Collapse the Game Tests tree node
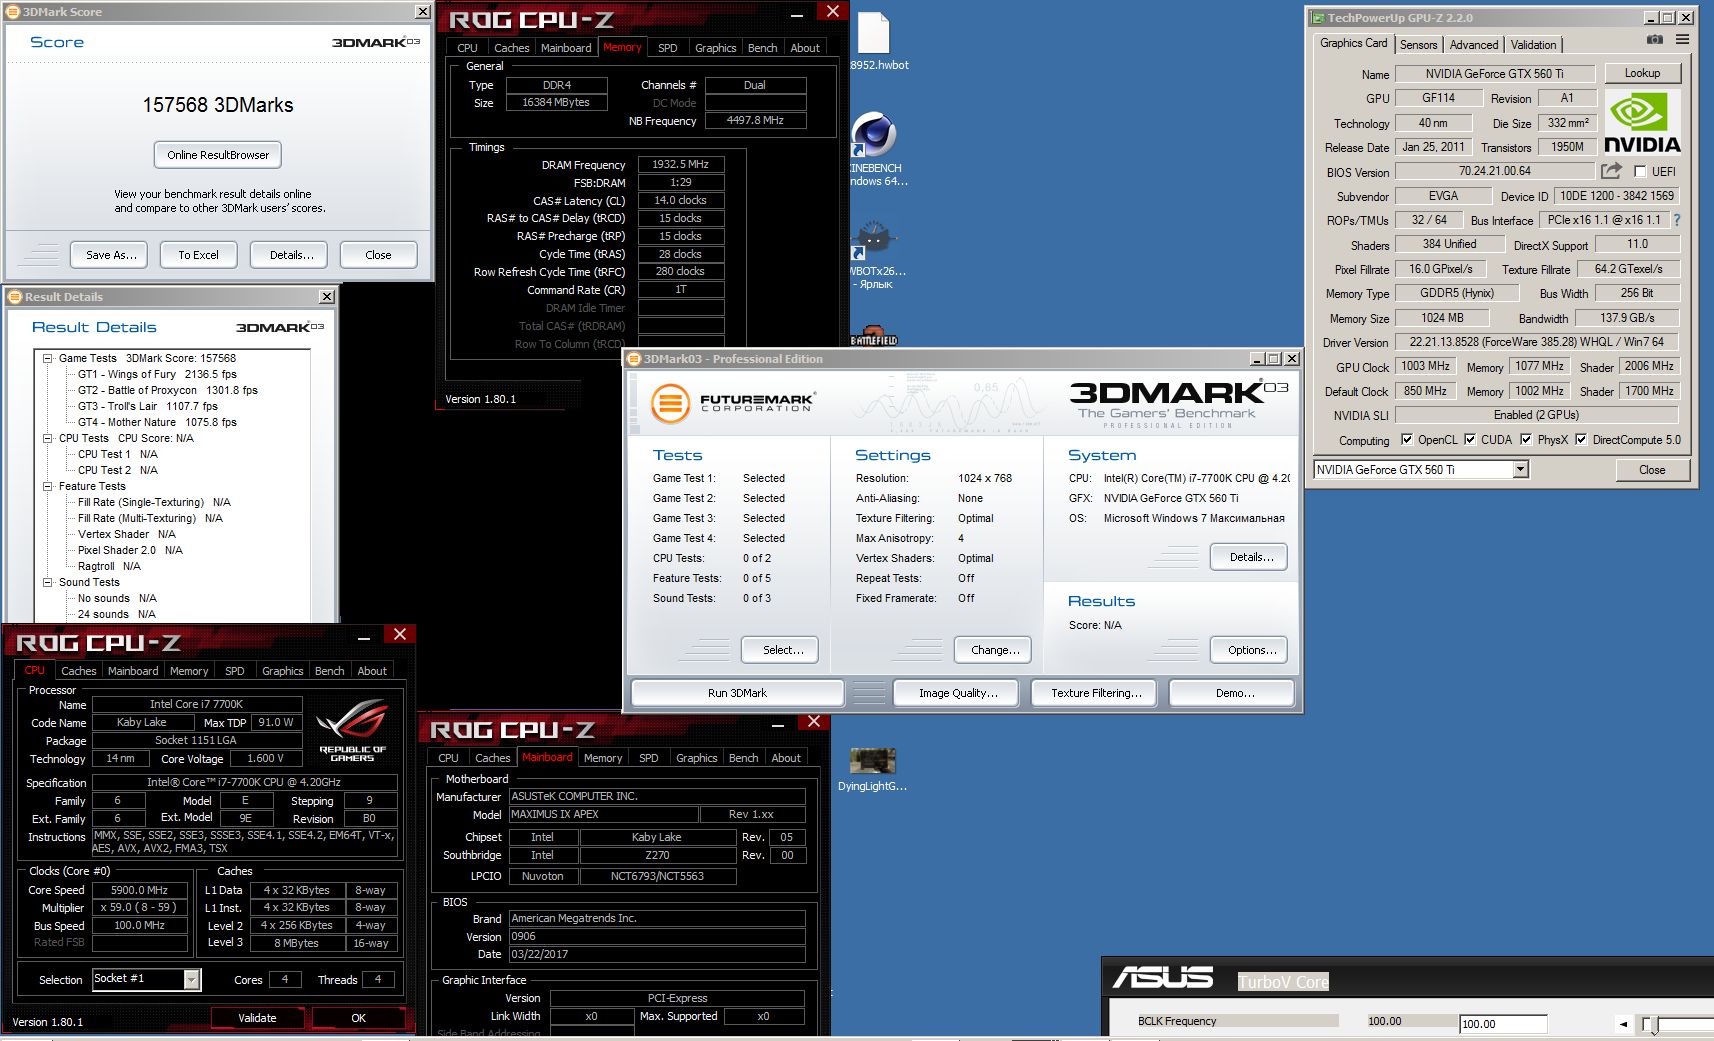The image size is (1714, 1041). point(47,358)
